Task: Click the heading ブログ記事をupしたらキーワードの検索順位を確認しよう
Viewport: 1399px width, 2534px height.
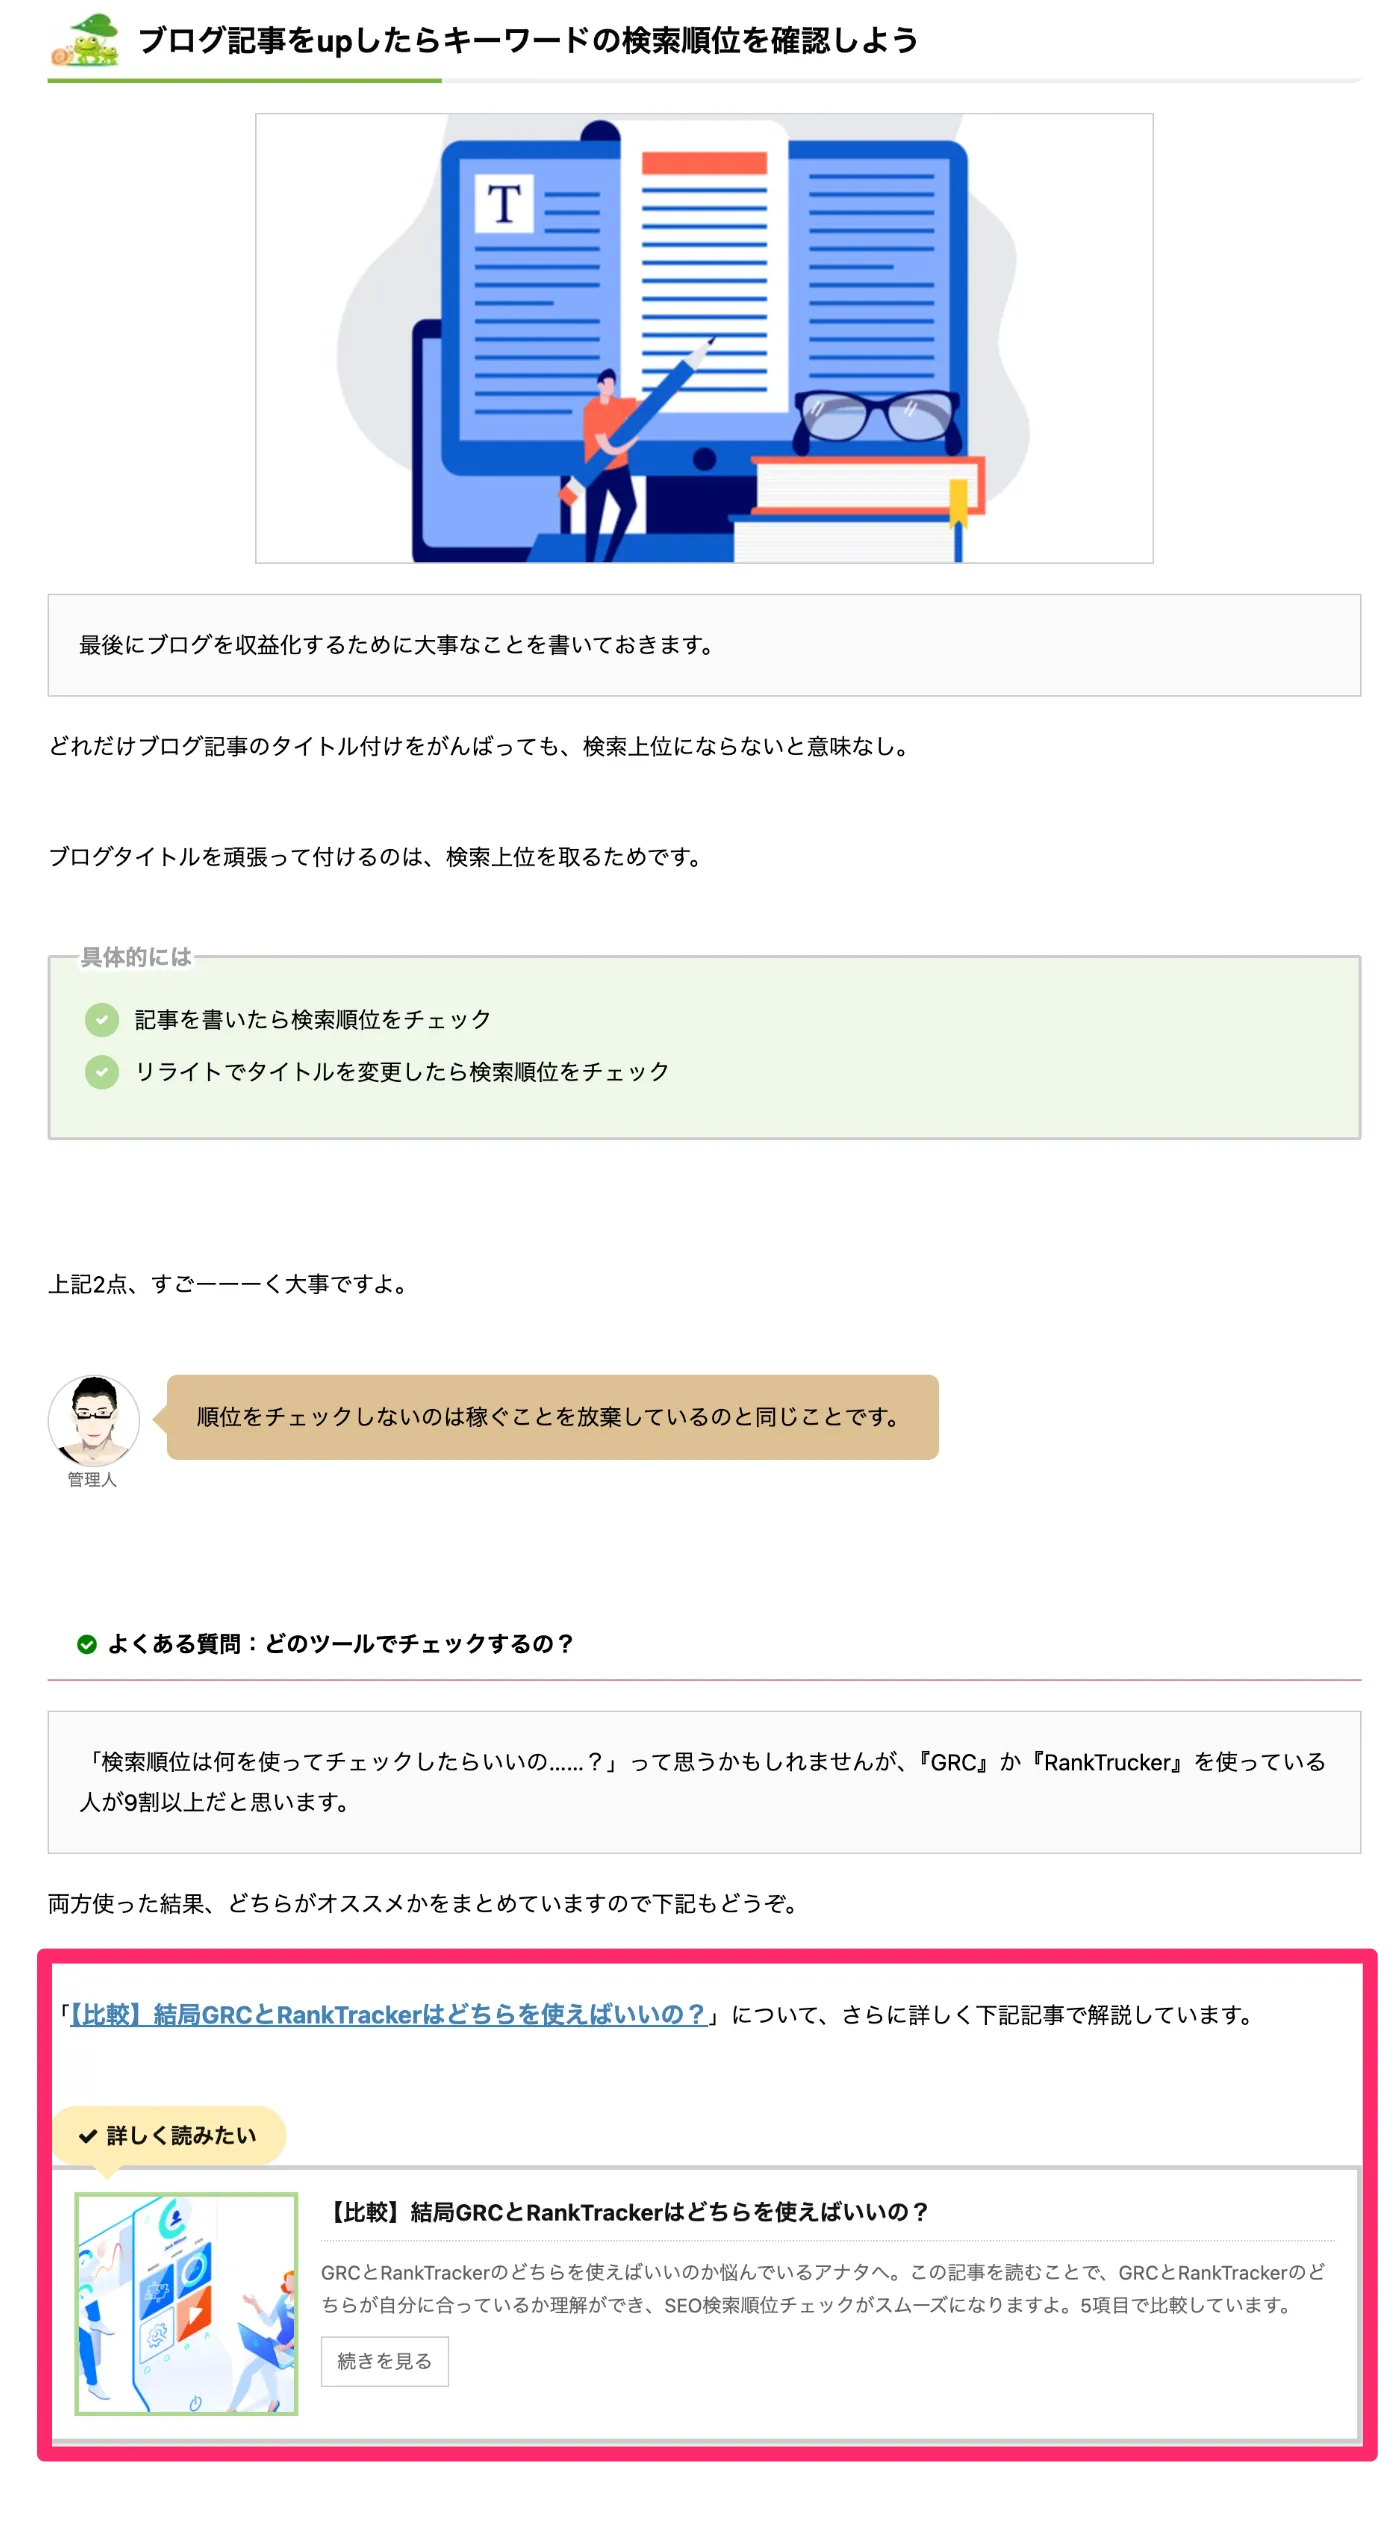Action: point(528,40)
